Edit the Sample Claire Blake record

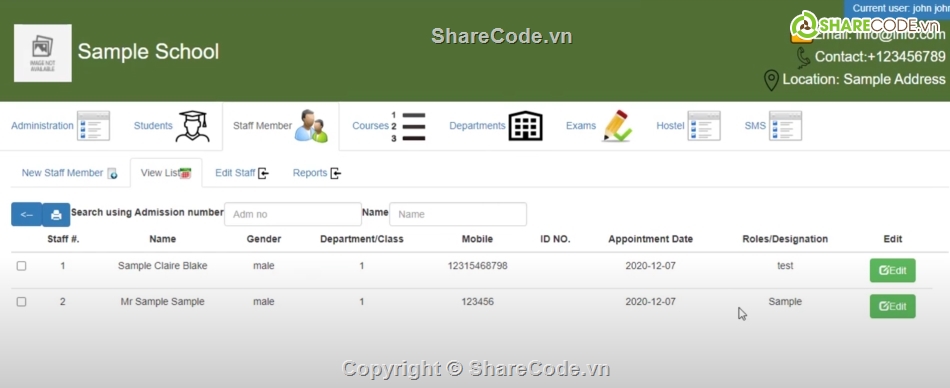[x=892, y=270]
